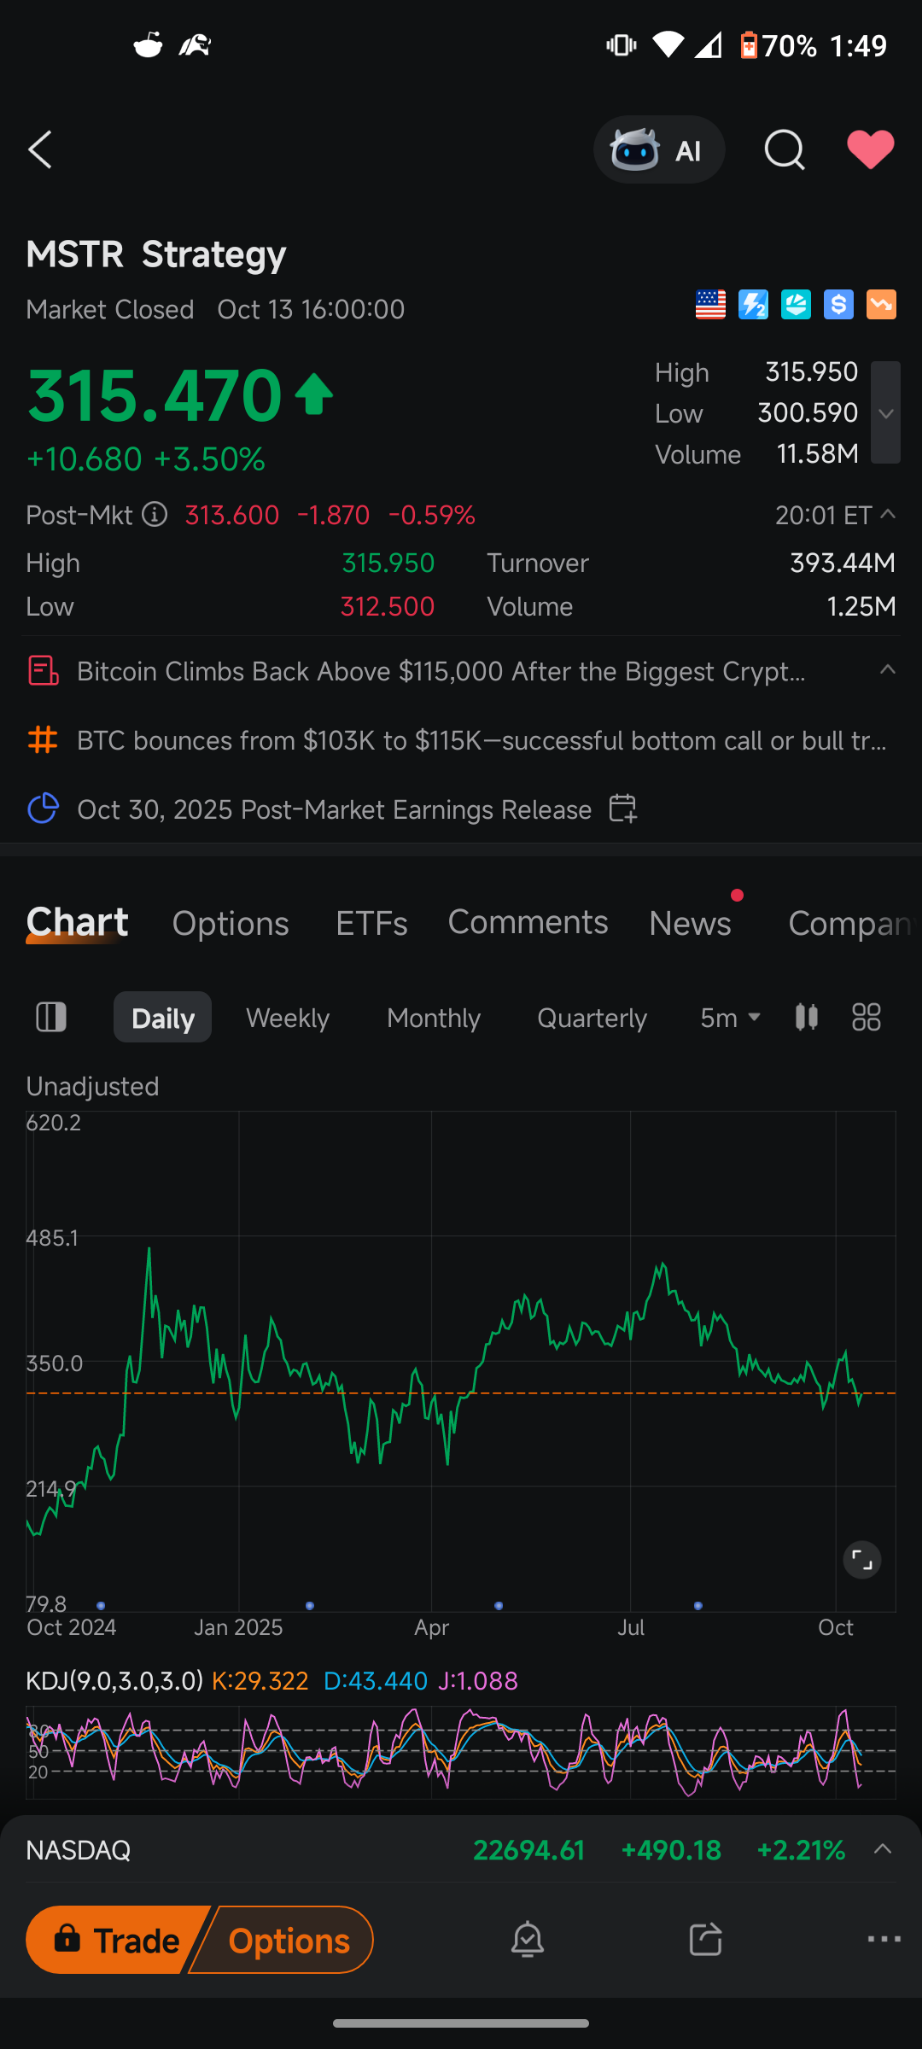
Task: Add earnings release to calendar icon
Action: point(623,808)
